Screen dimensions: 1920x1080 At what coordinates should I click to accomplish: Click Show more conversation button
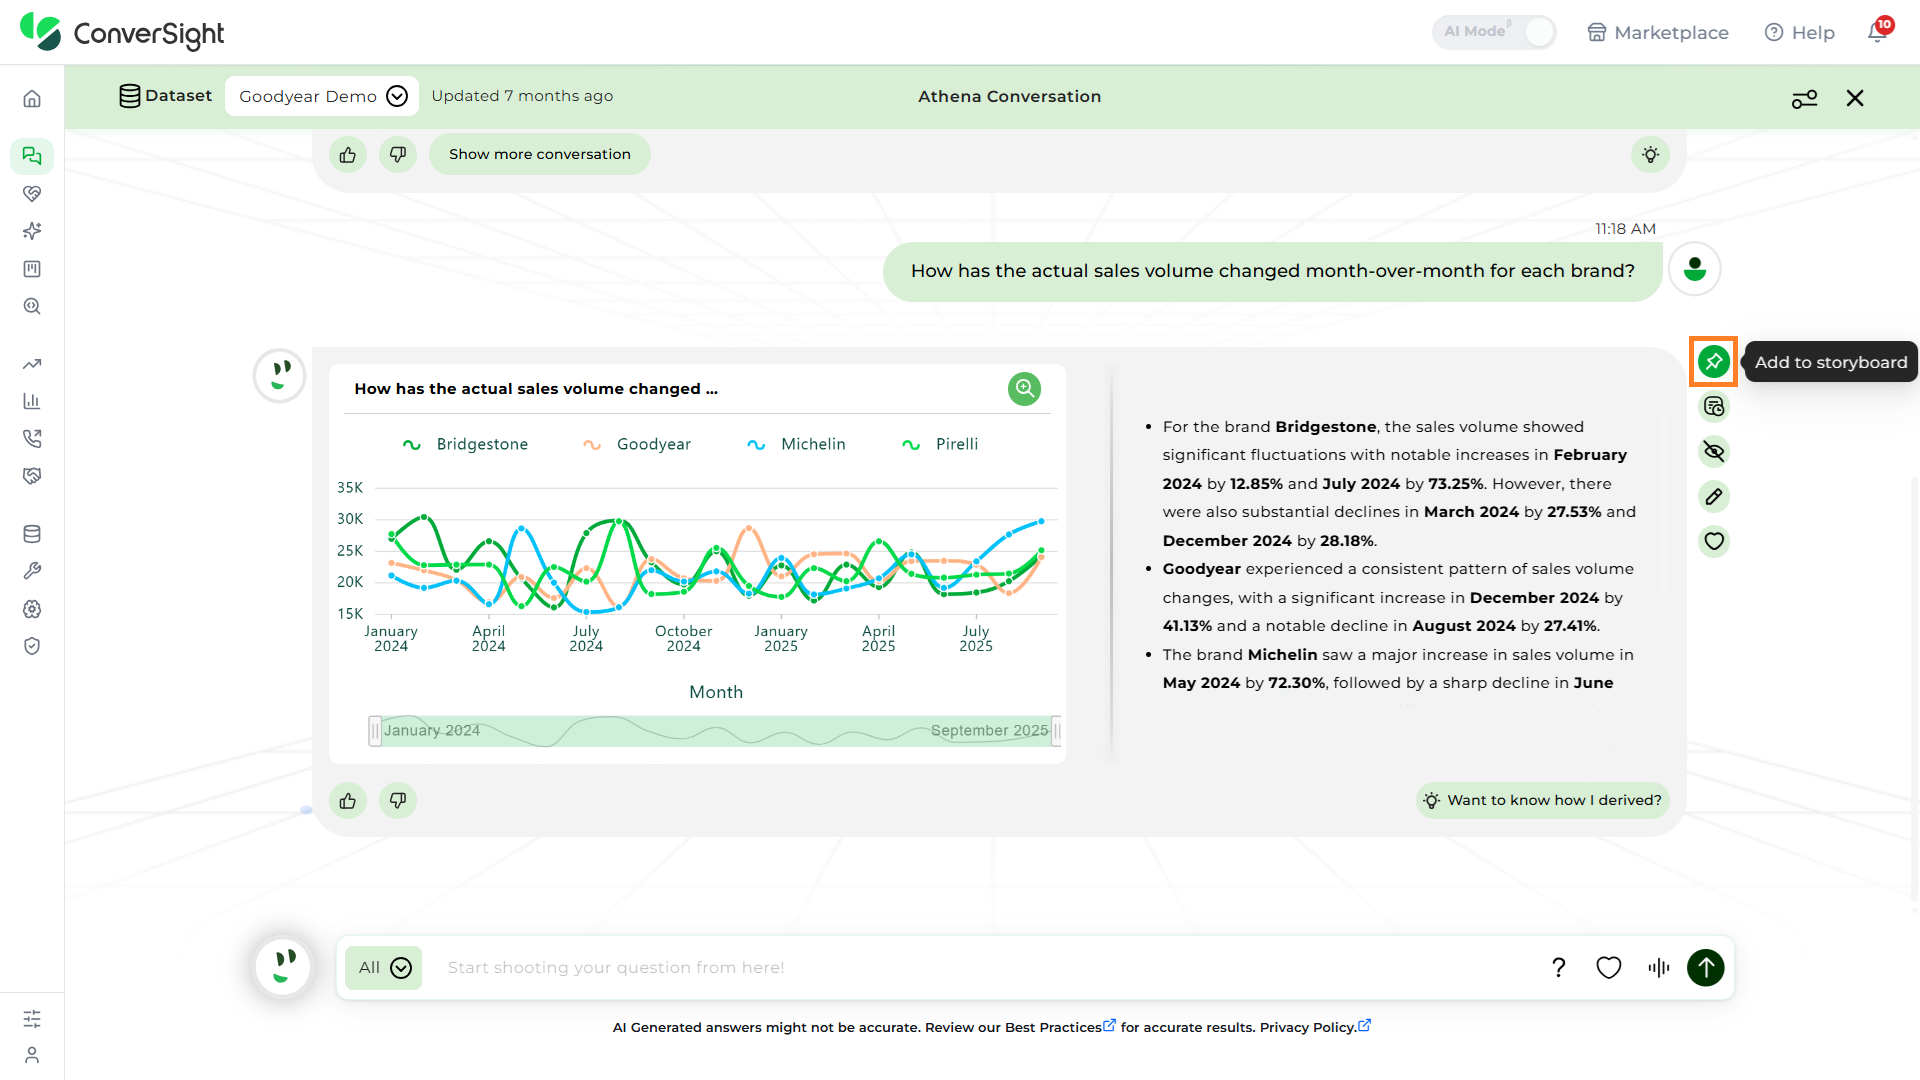click(x=540, y=154)
